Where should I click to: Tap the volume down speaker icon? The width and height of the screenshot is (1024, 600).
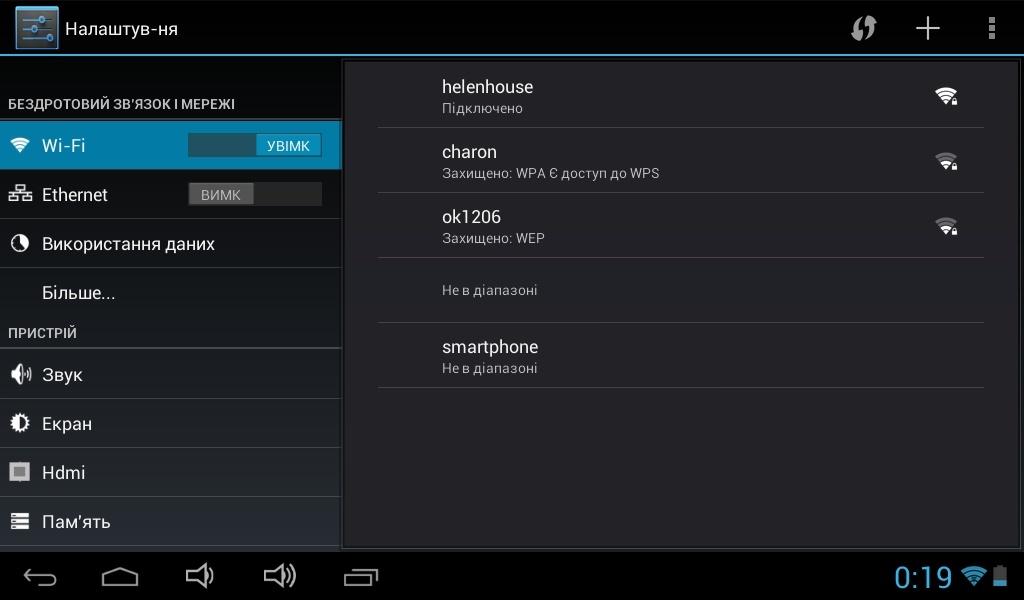click(x=200, y=575)
